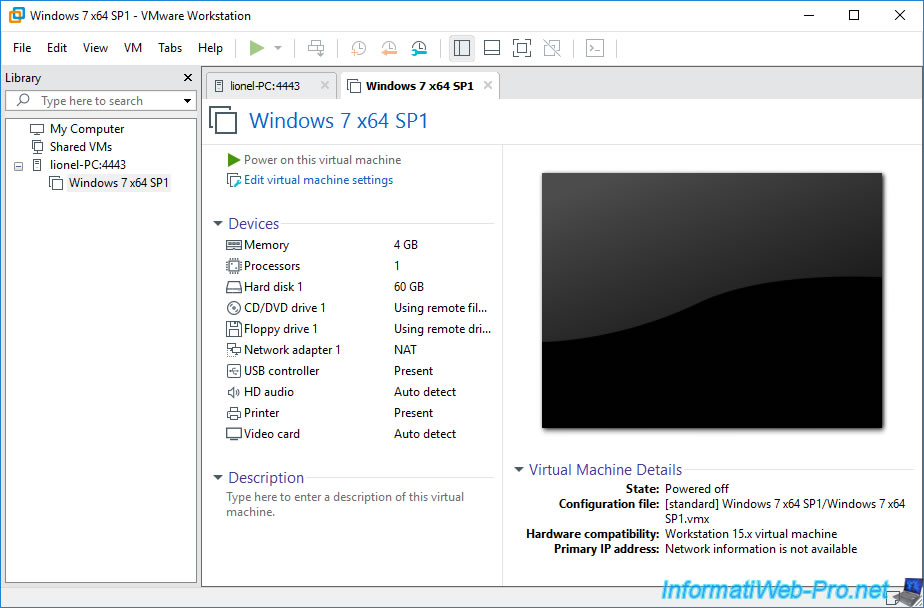This screenshot has height=608, width=924.
Task: Show the console view icon
Action: 595,48
